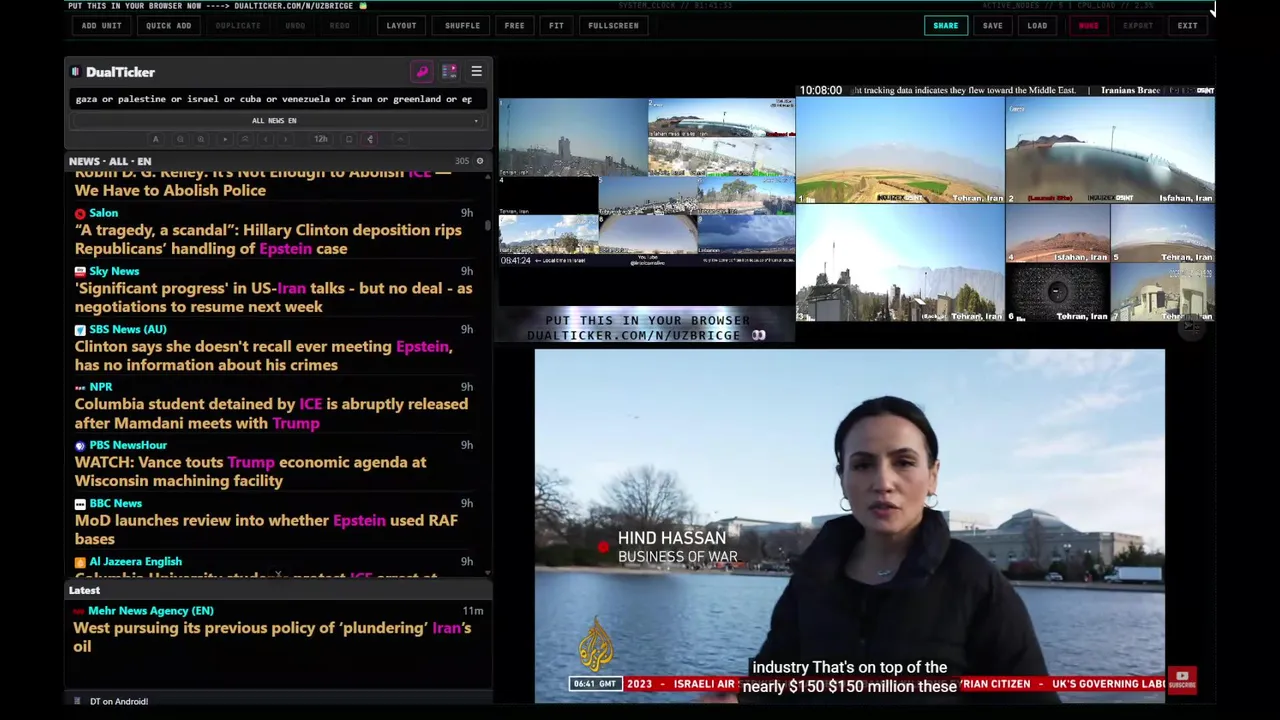The height and width of the screenshot is (720, 1280).
Task: Click the previous arrow icon in ticker toolbar
Action: [x=266, y=139]
